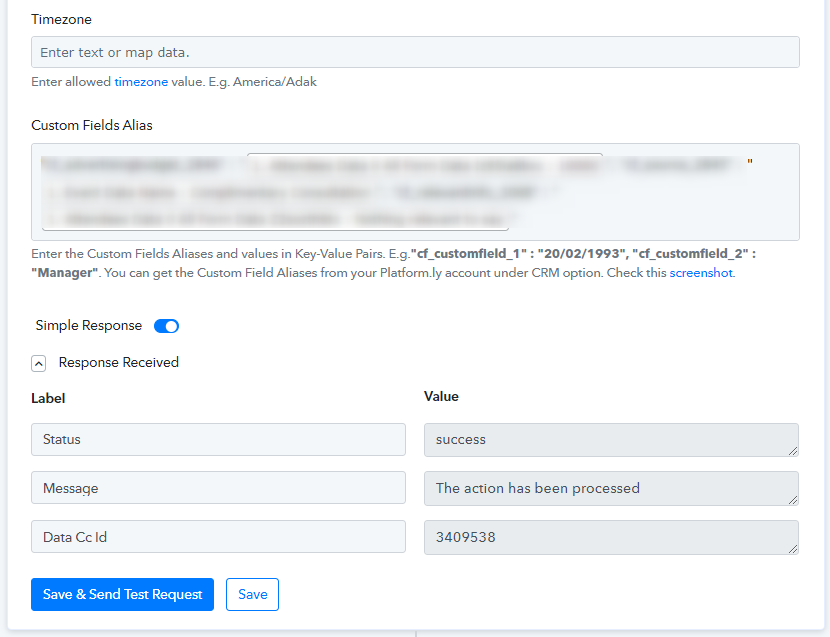
Task: Collapse the Response Received section chevron
Action: point(39,364)
